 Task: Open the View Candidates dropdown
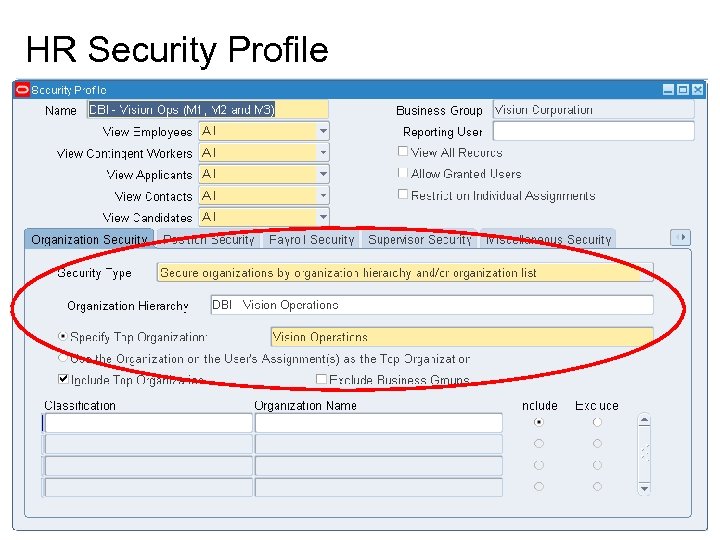[323, 217]
